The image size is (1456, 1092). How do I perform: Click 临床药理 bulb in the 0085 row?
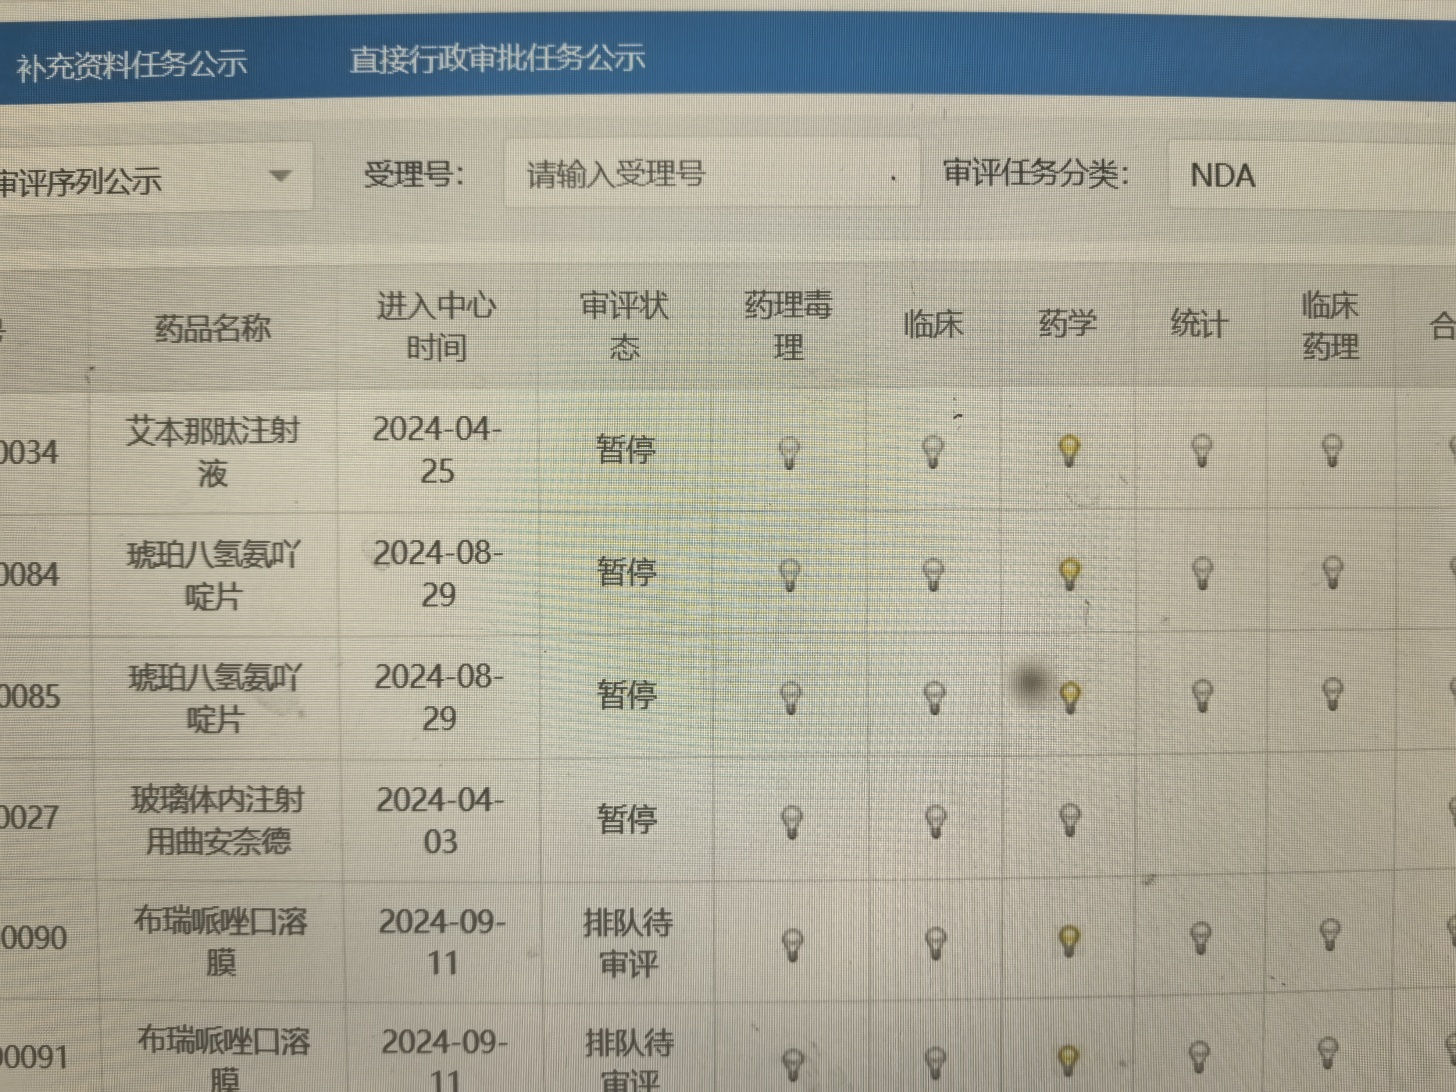[x=1332, y=693]
